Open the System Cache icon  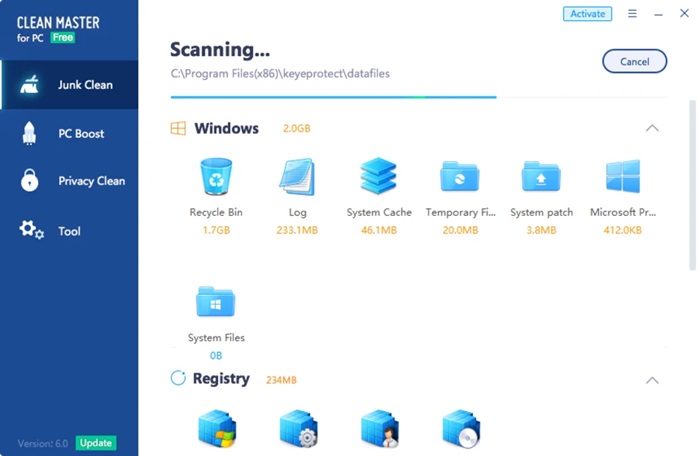[378, 177]
